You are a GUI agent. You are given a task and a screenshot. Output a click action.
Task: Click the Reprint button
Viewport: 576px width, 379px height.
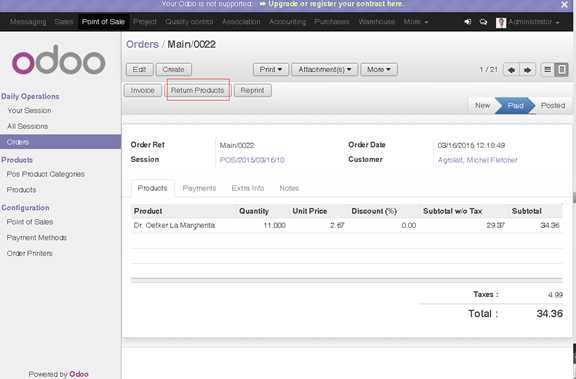click(252, 90)
